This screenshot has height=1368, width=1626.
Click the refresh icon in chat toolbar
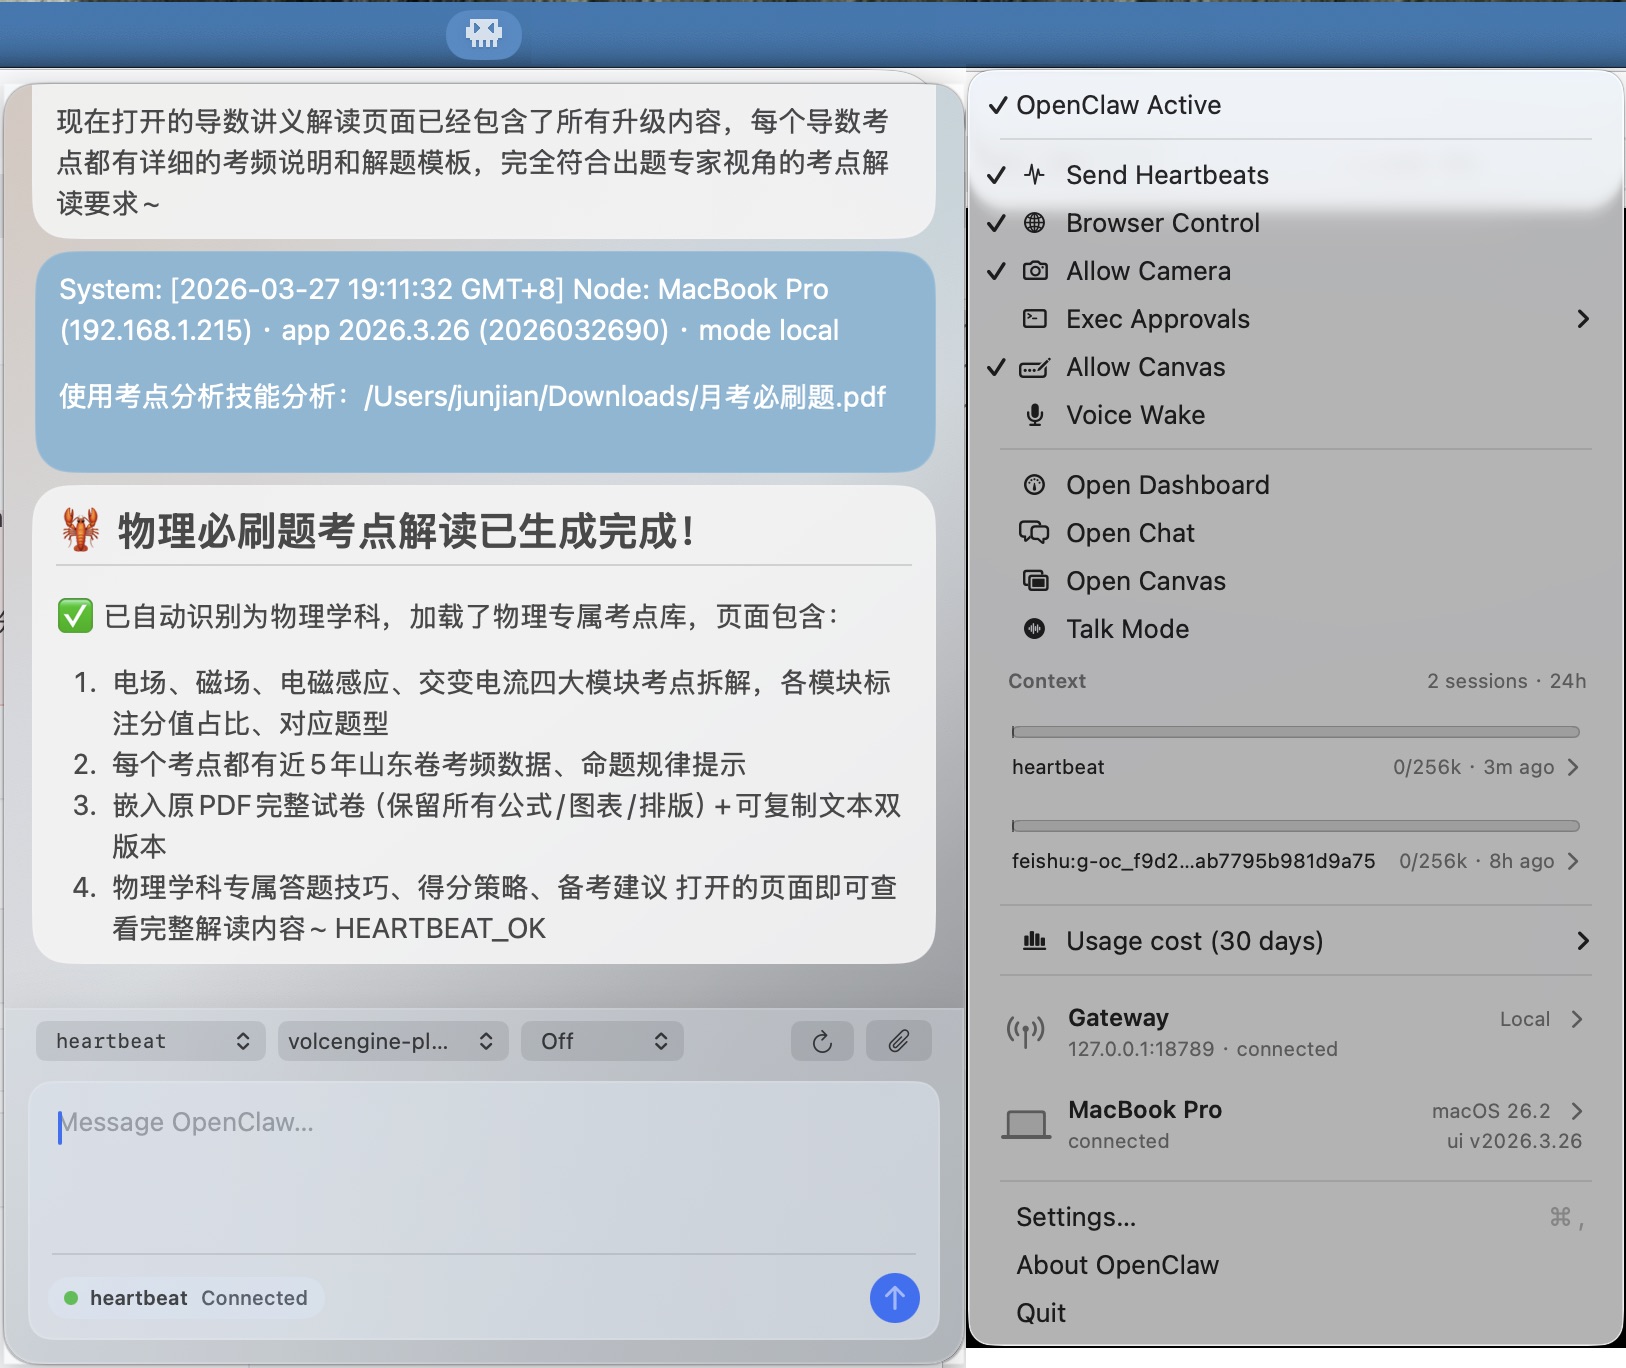click(x=822, y=1041)
